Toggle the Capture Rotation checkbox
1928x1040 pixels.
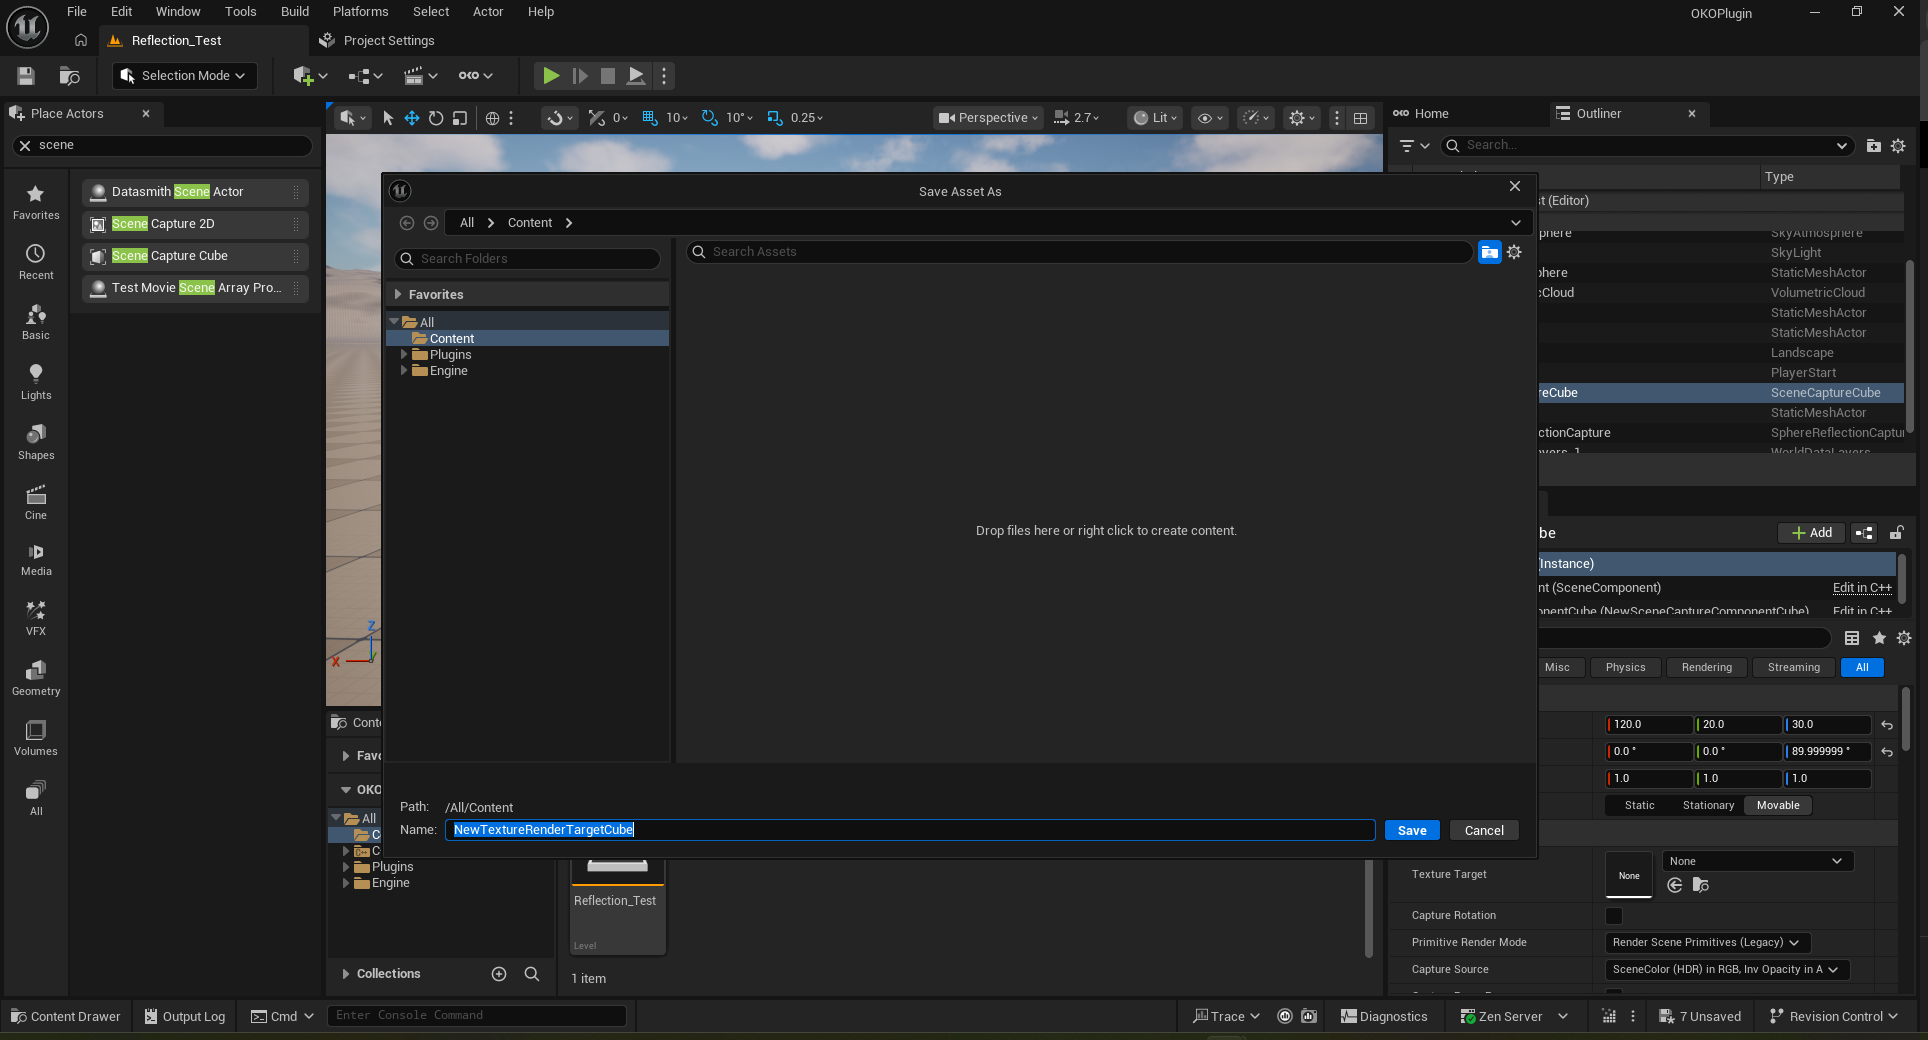click(1614, 916)
